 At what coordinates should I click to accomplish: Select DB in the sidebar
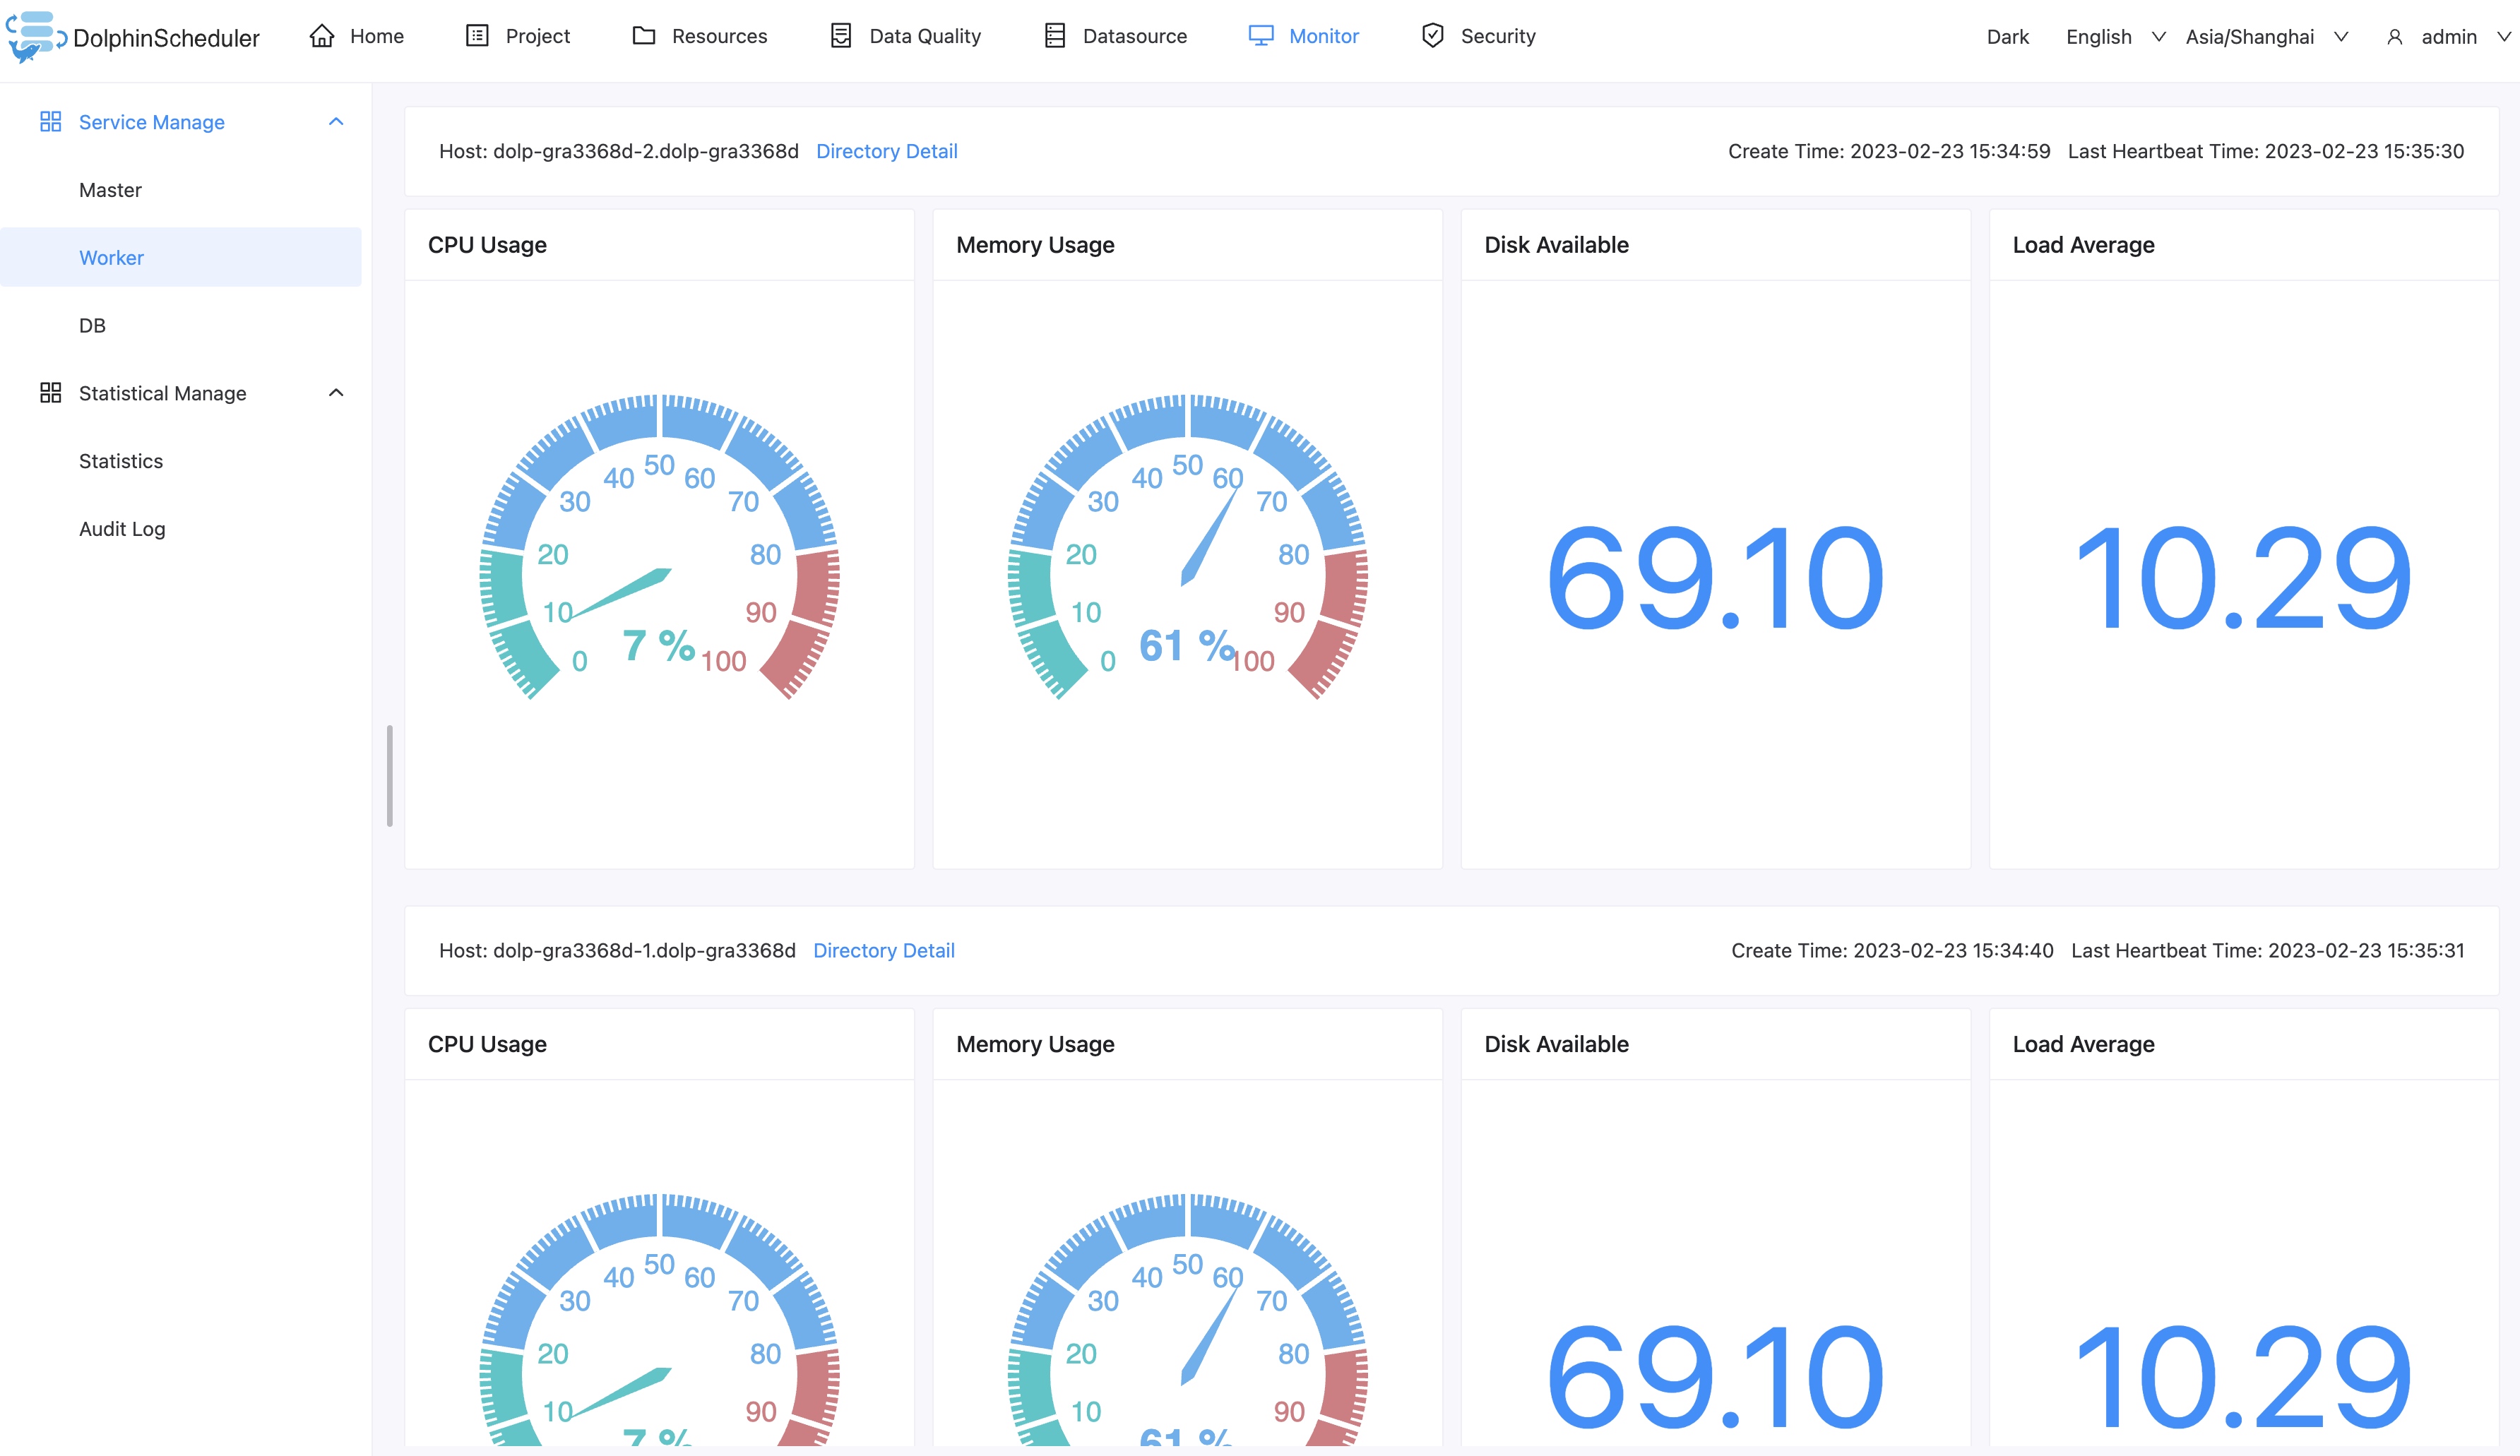92,325
